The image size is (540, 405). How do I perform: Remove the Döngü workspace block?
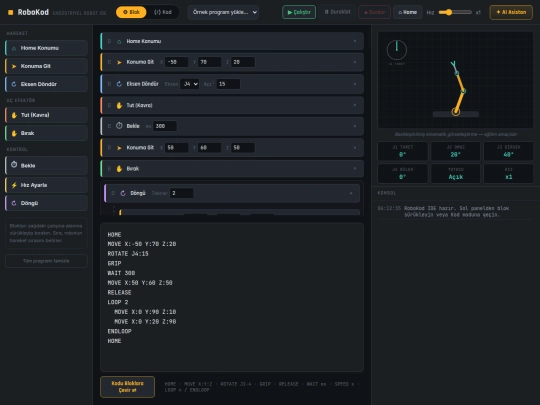pos(351,193)
